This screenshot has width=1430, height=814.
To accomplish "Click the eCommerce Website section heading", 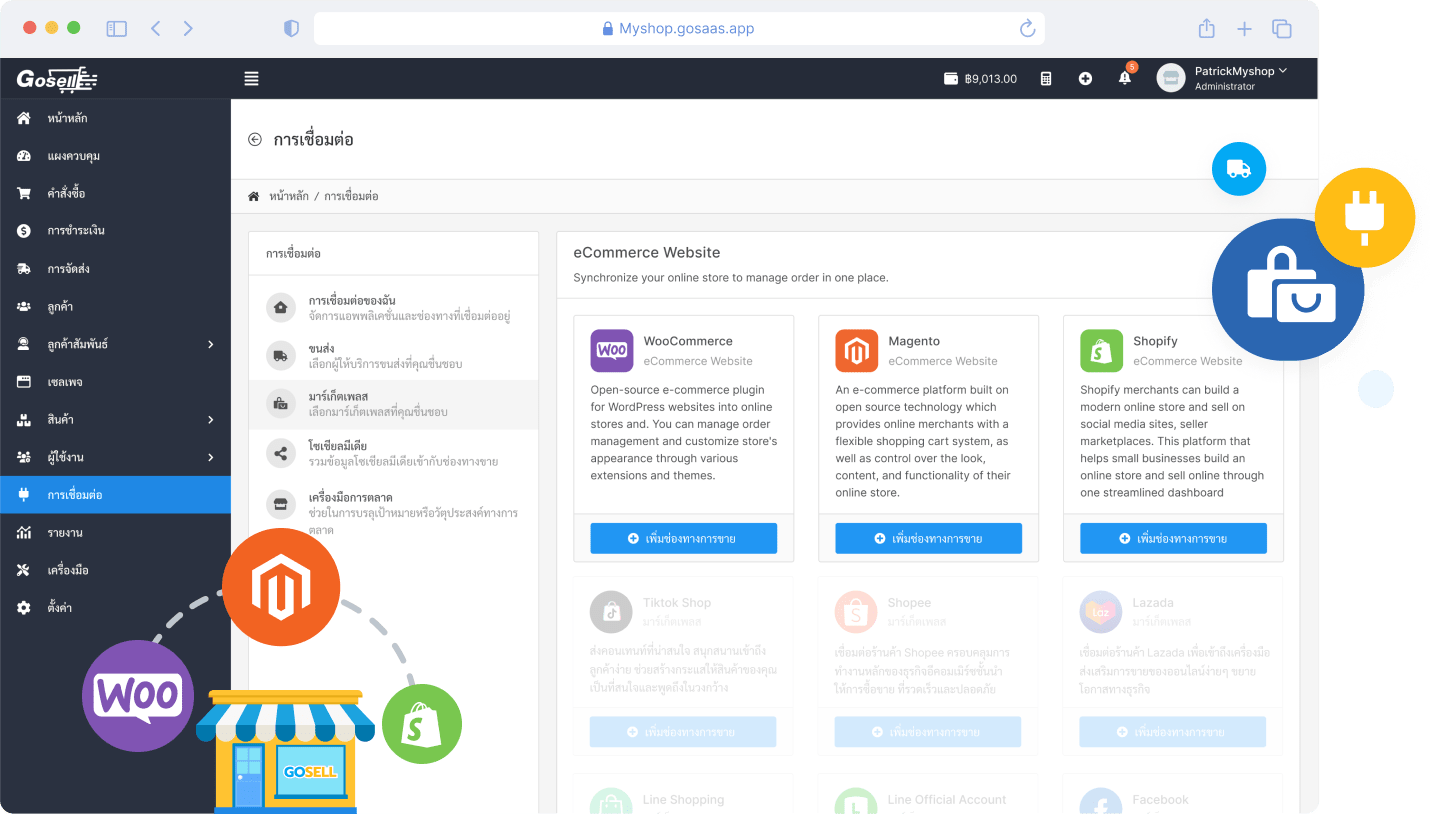I will [x=647, y=253].
